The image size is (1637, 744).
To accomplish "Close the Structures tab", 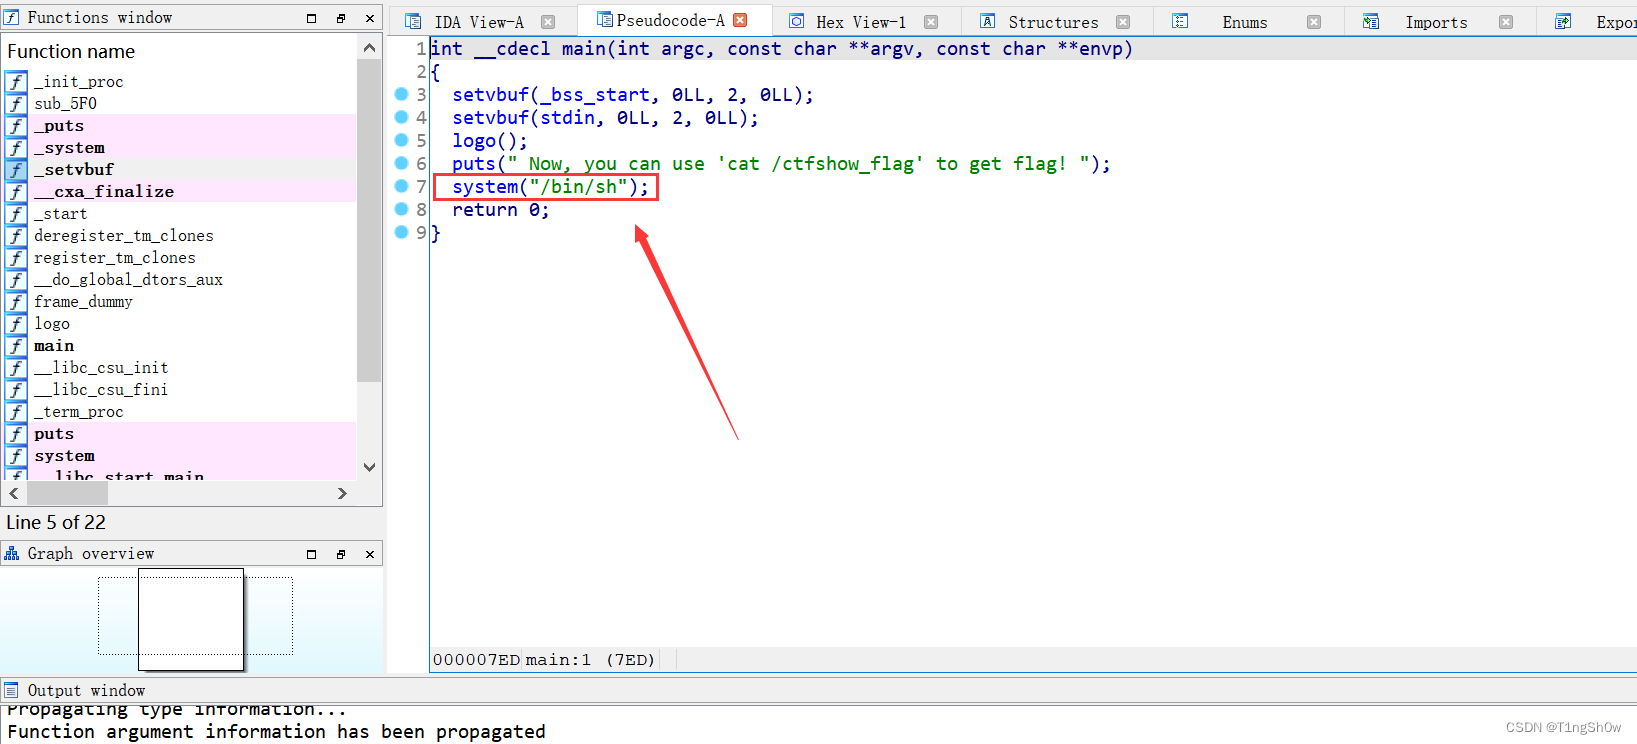I will [1123, 22].
